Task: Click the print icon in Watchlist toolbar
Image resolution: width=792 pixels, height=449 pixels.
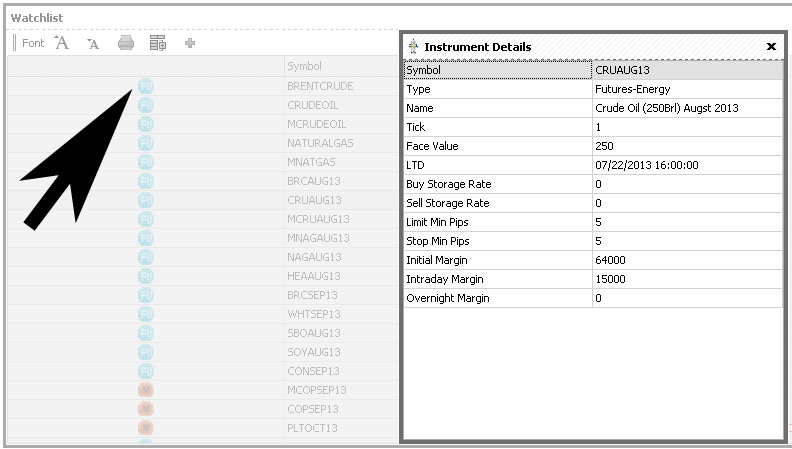Action: pyautogui.click(x=126, y=43)
